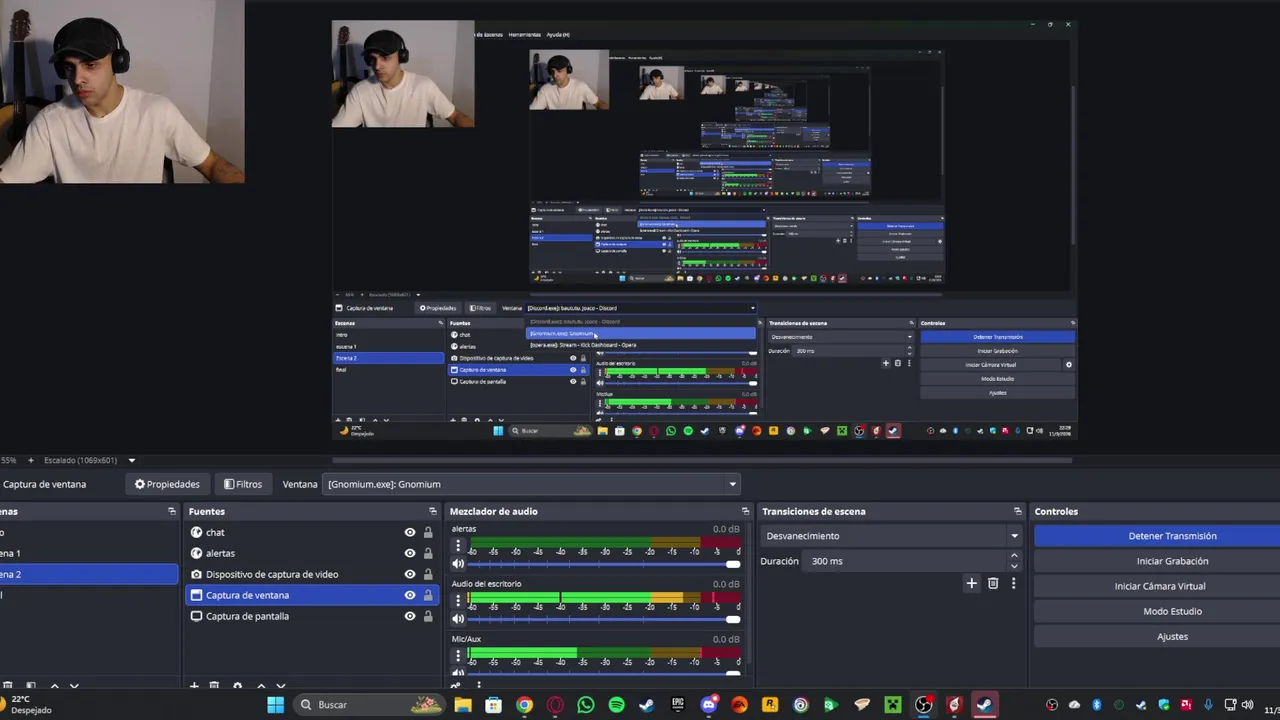Click the Duración 300 ms field
Viewport: 1280px width, 720px height.
click(905, 561)
